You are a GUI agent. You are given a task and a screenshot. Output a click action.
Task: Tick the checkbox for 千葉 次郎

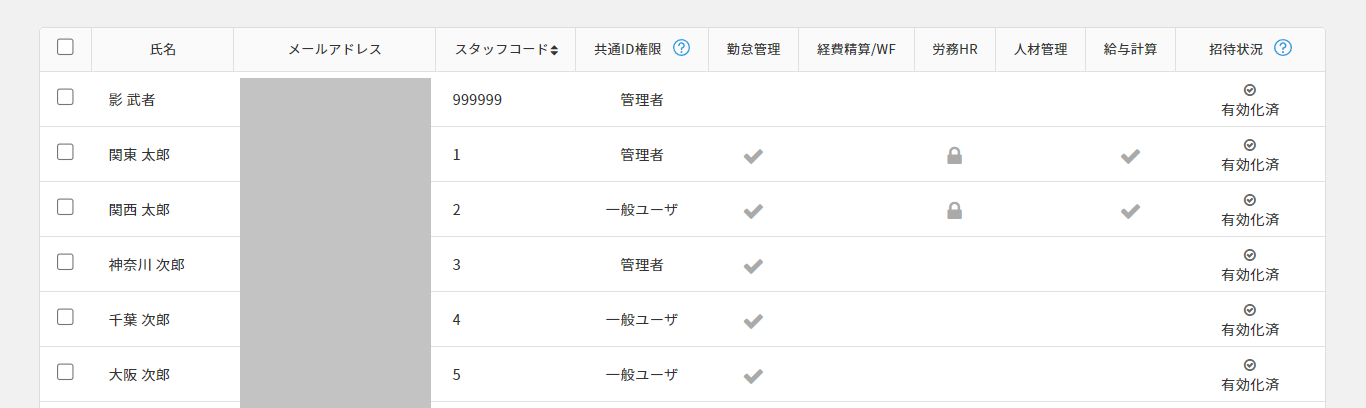[66, 318]
